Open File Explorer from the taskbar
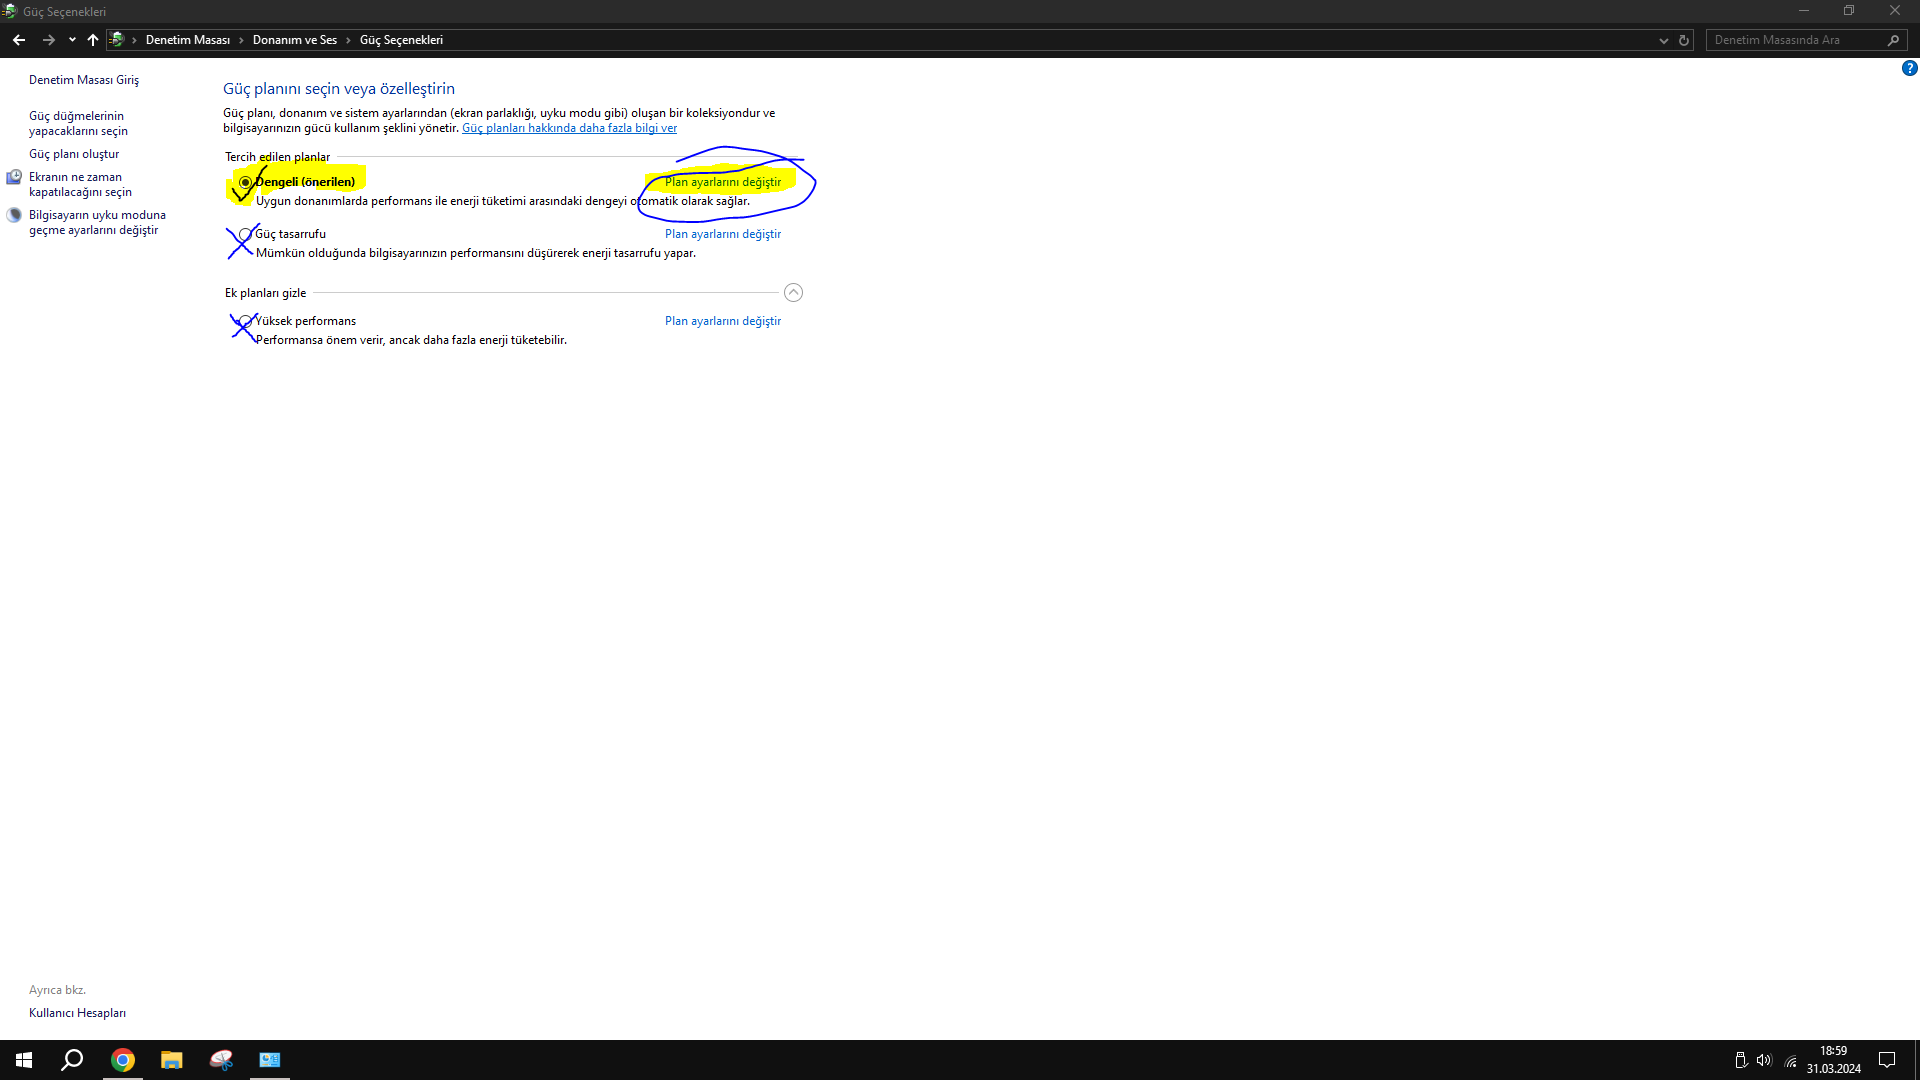 click(172, 1060)
